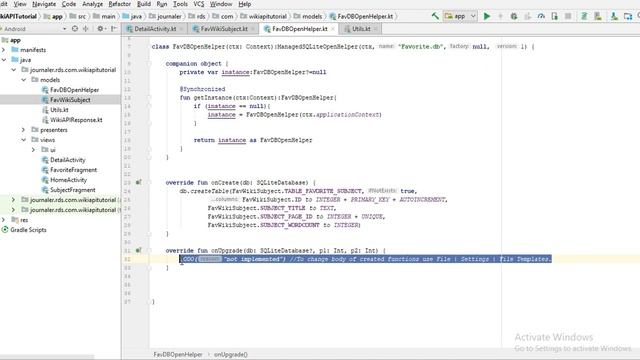Expand the manifests folder arrow

click(x=4, y=50)
